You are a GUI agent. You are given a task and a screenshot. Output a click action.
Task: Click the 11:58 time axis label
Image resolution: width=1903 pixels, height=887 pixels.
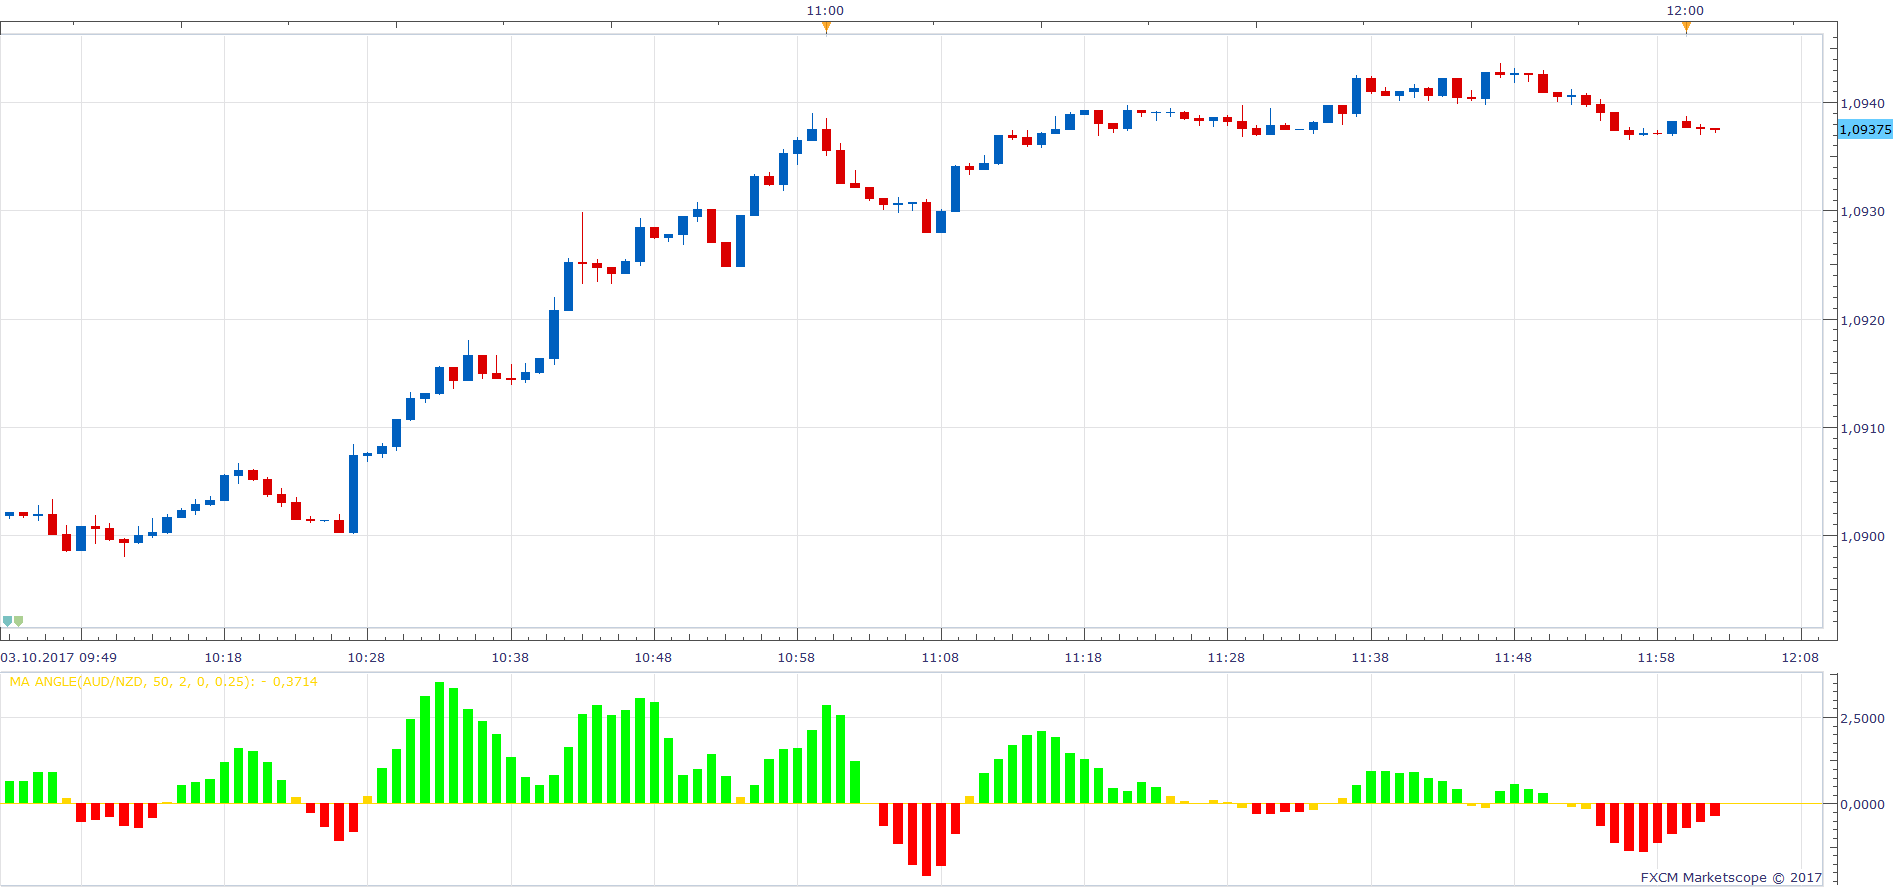pos(1656,657)
